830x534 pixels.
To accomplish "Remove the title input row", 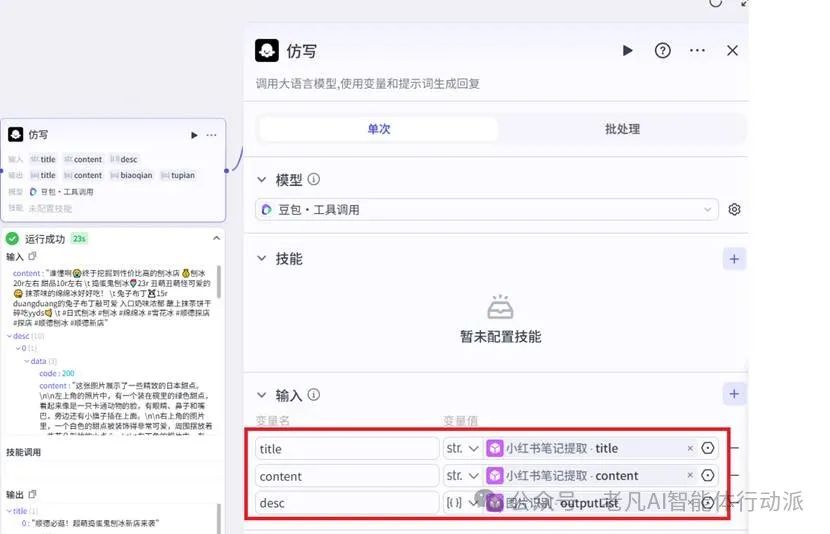I will (735, 448).
